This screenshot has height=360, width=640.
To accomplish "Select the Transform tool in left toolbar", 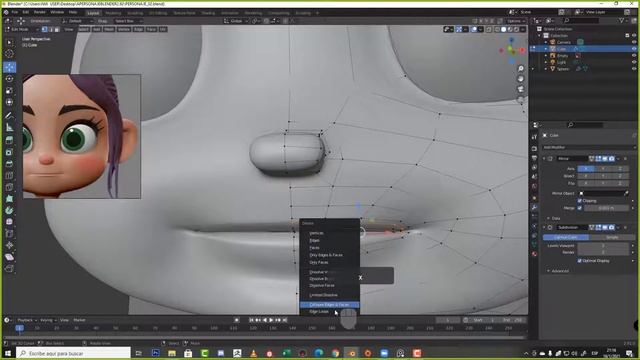I will coord(9,102).
